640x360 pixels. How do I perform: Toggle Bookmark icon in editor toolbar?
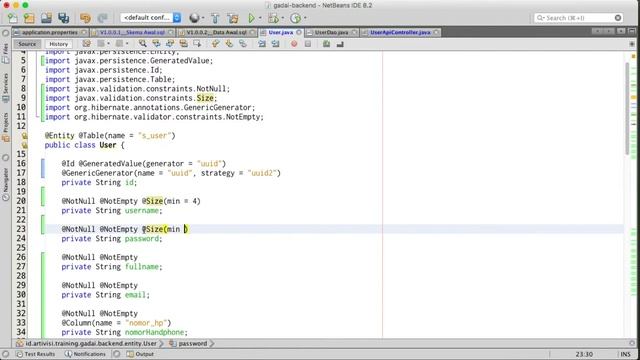point(243,44)
